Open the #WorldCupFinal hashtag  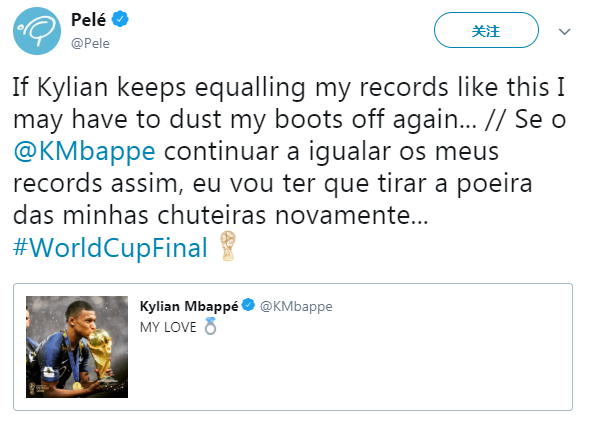coord(110,247)
